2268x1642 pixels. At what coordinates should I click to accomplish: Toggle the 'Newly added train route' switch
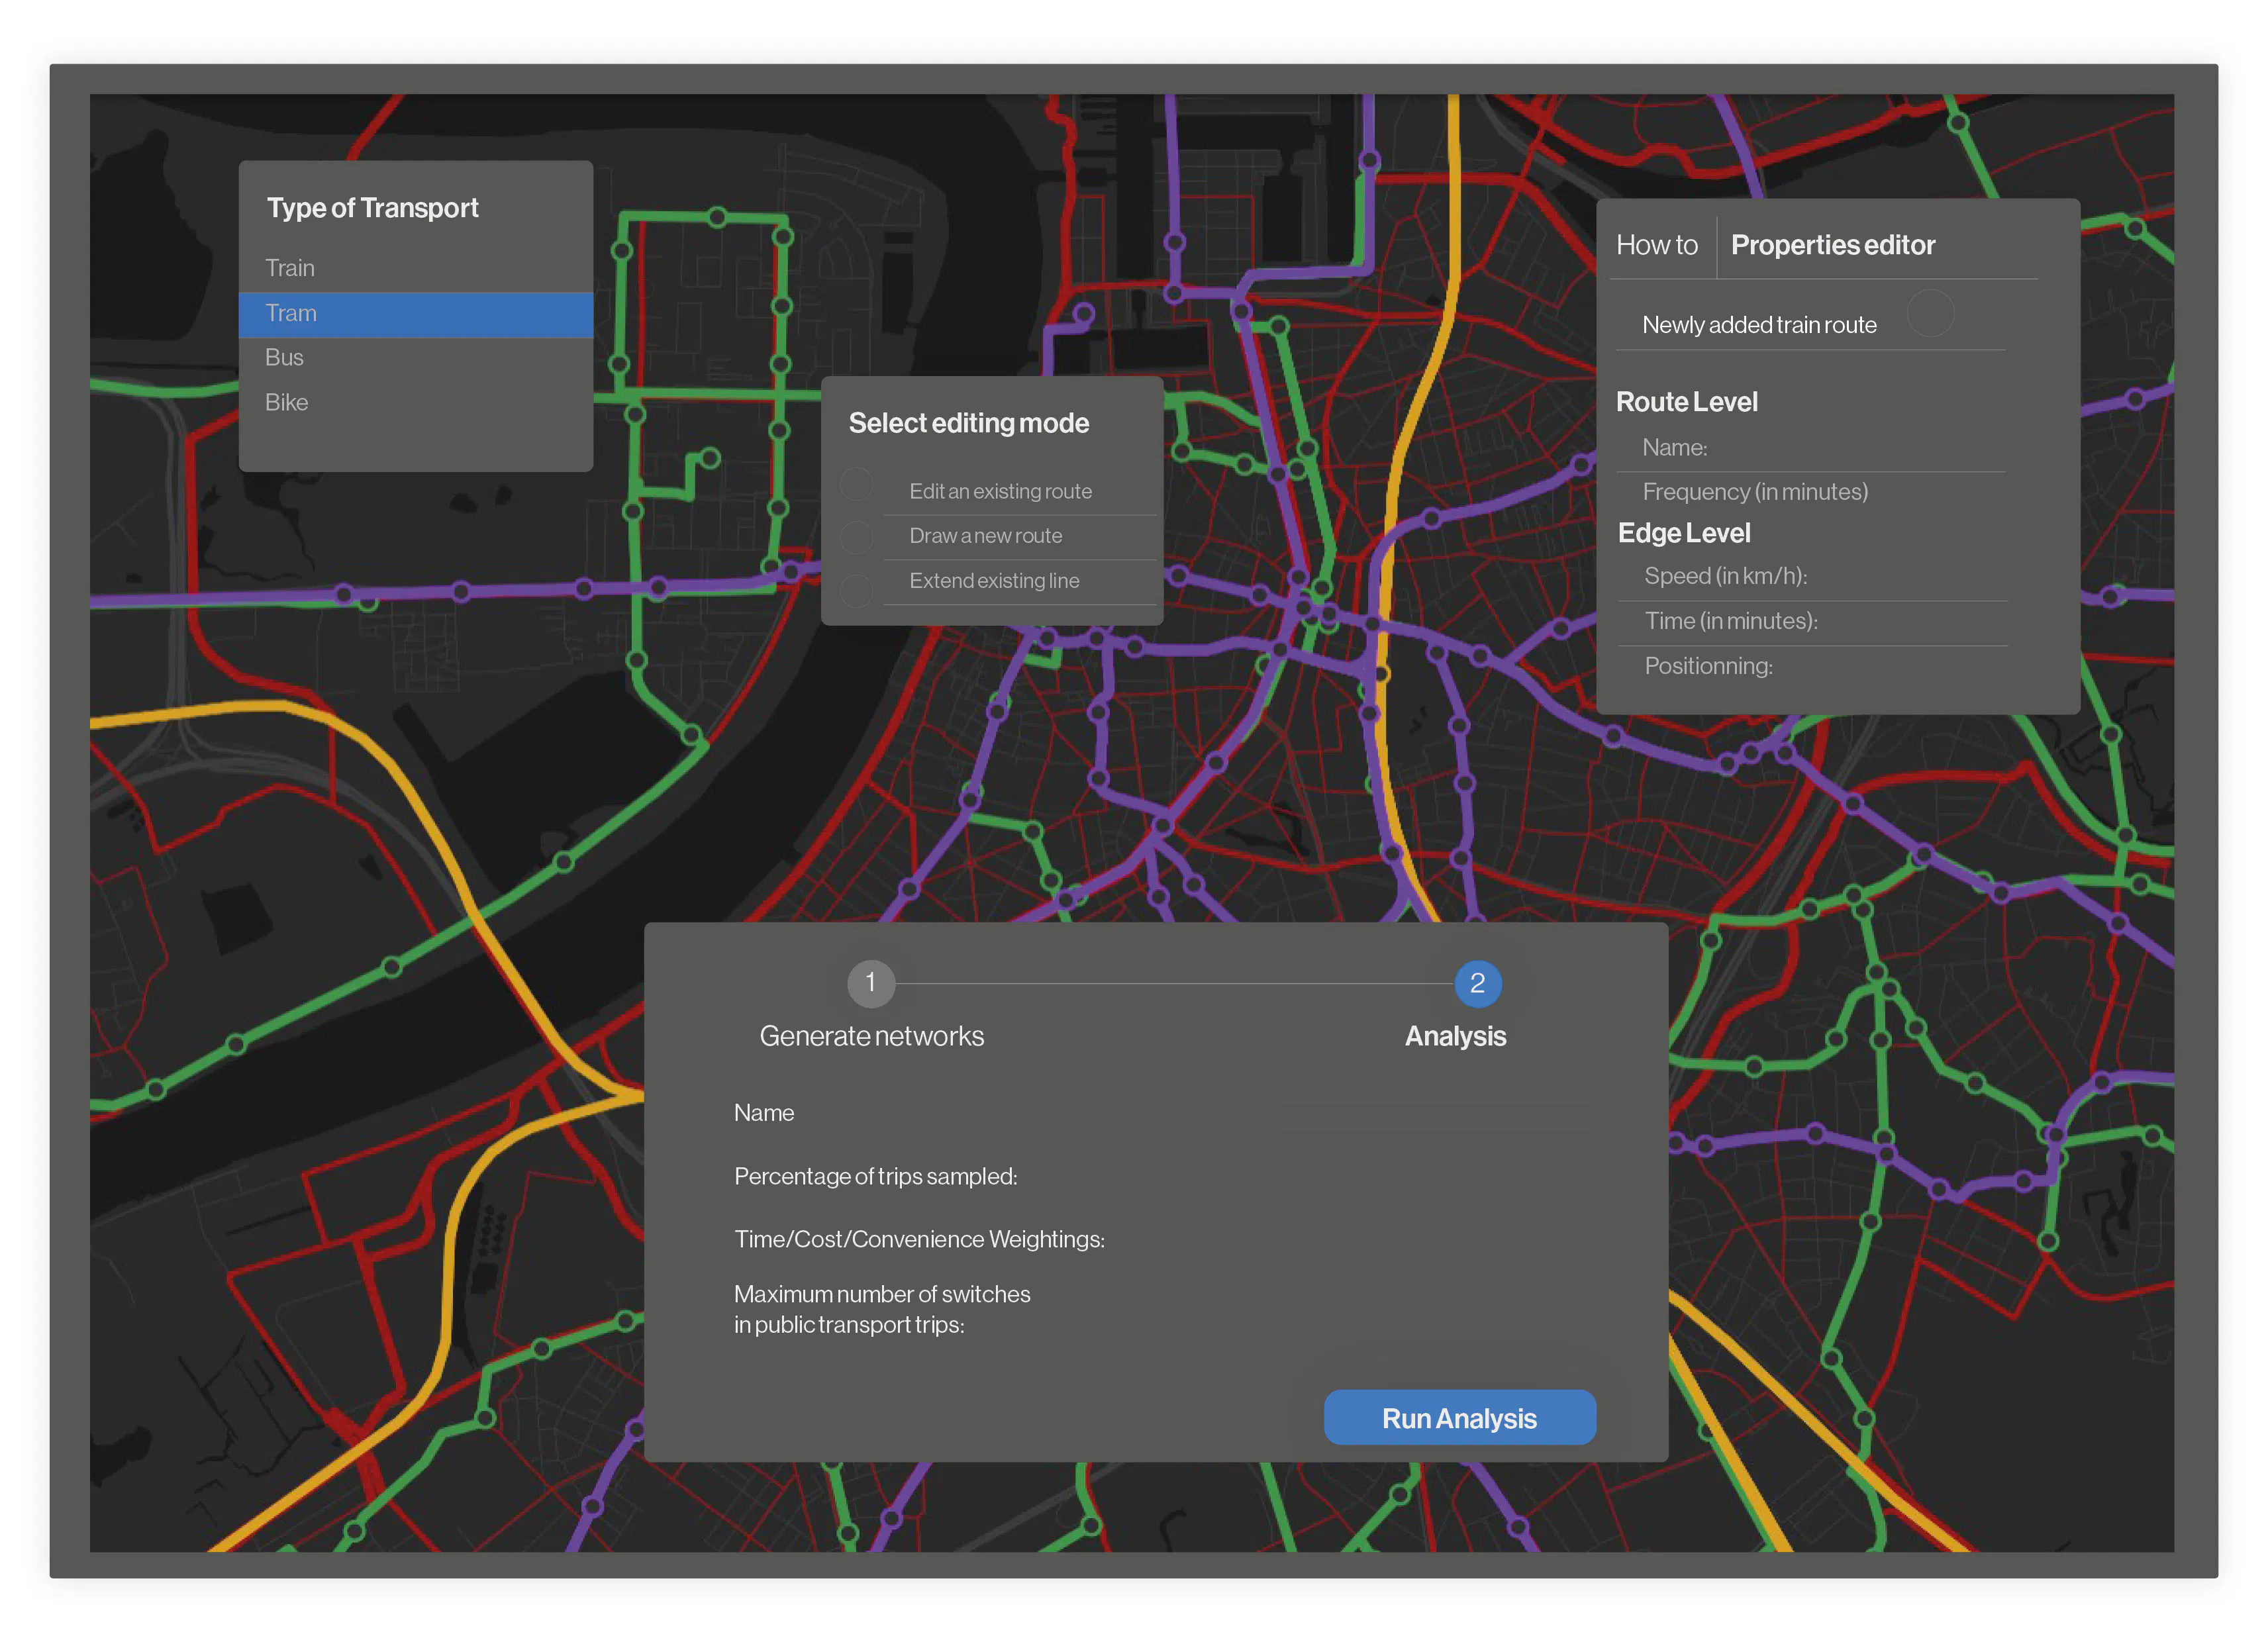pyautogui.click(x=1932, y=313)
